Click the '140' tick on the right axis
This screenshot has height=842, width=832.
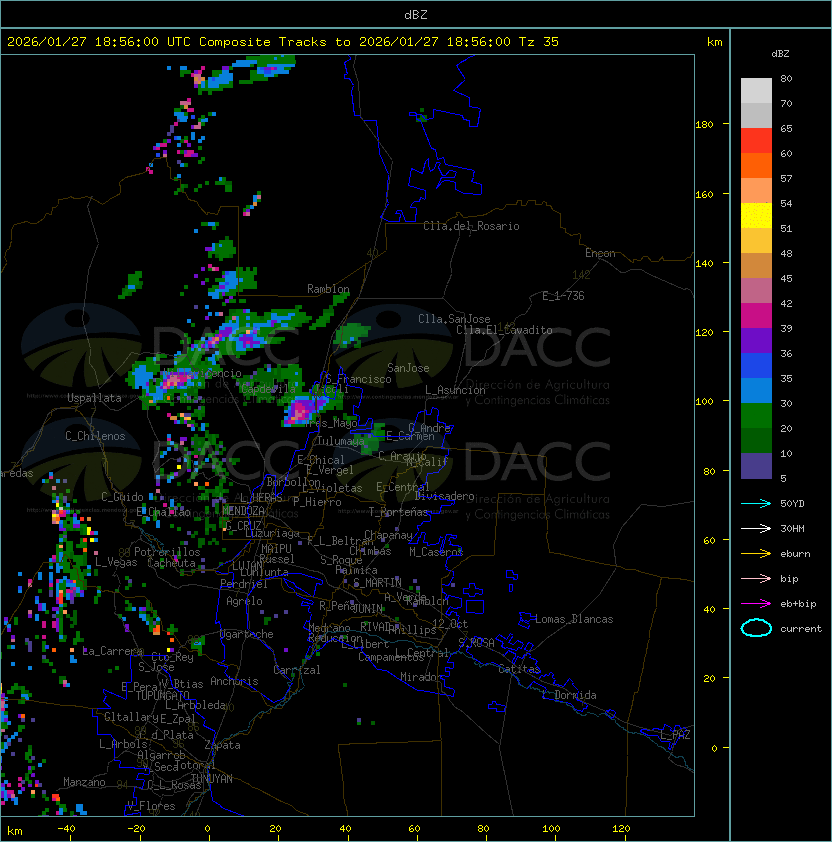(704, 263)
